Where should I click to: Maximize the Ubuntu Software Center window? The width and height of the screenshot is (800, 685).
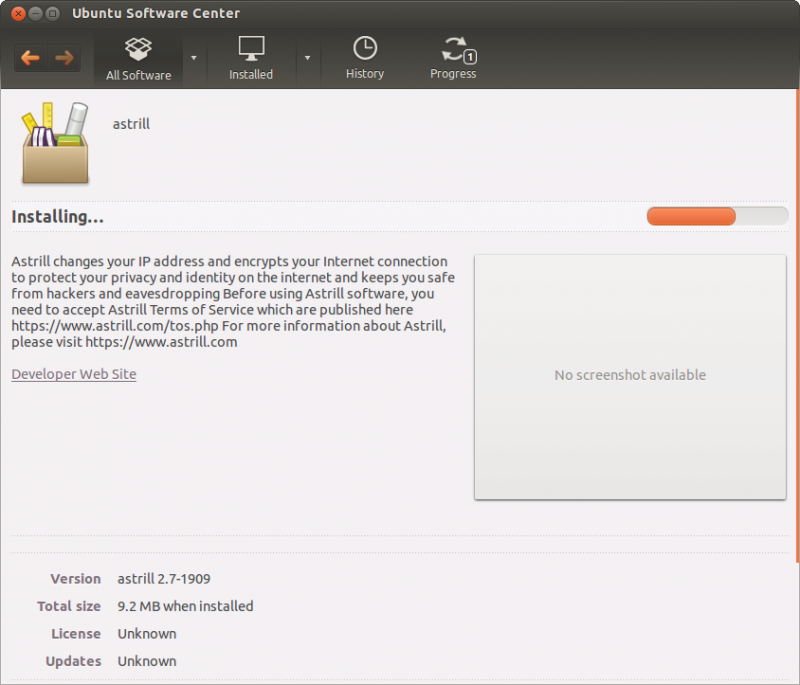pyautogui.click(x=53, y=13)
